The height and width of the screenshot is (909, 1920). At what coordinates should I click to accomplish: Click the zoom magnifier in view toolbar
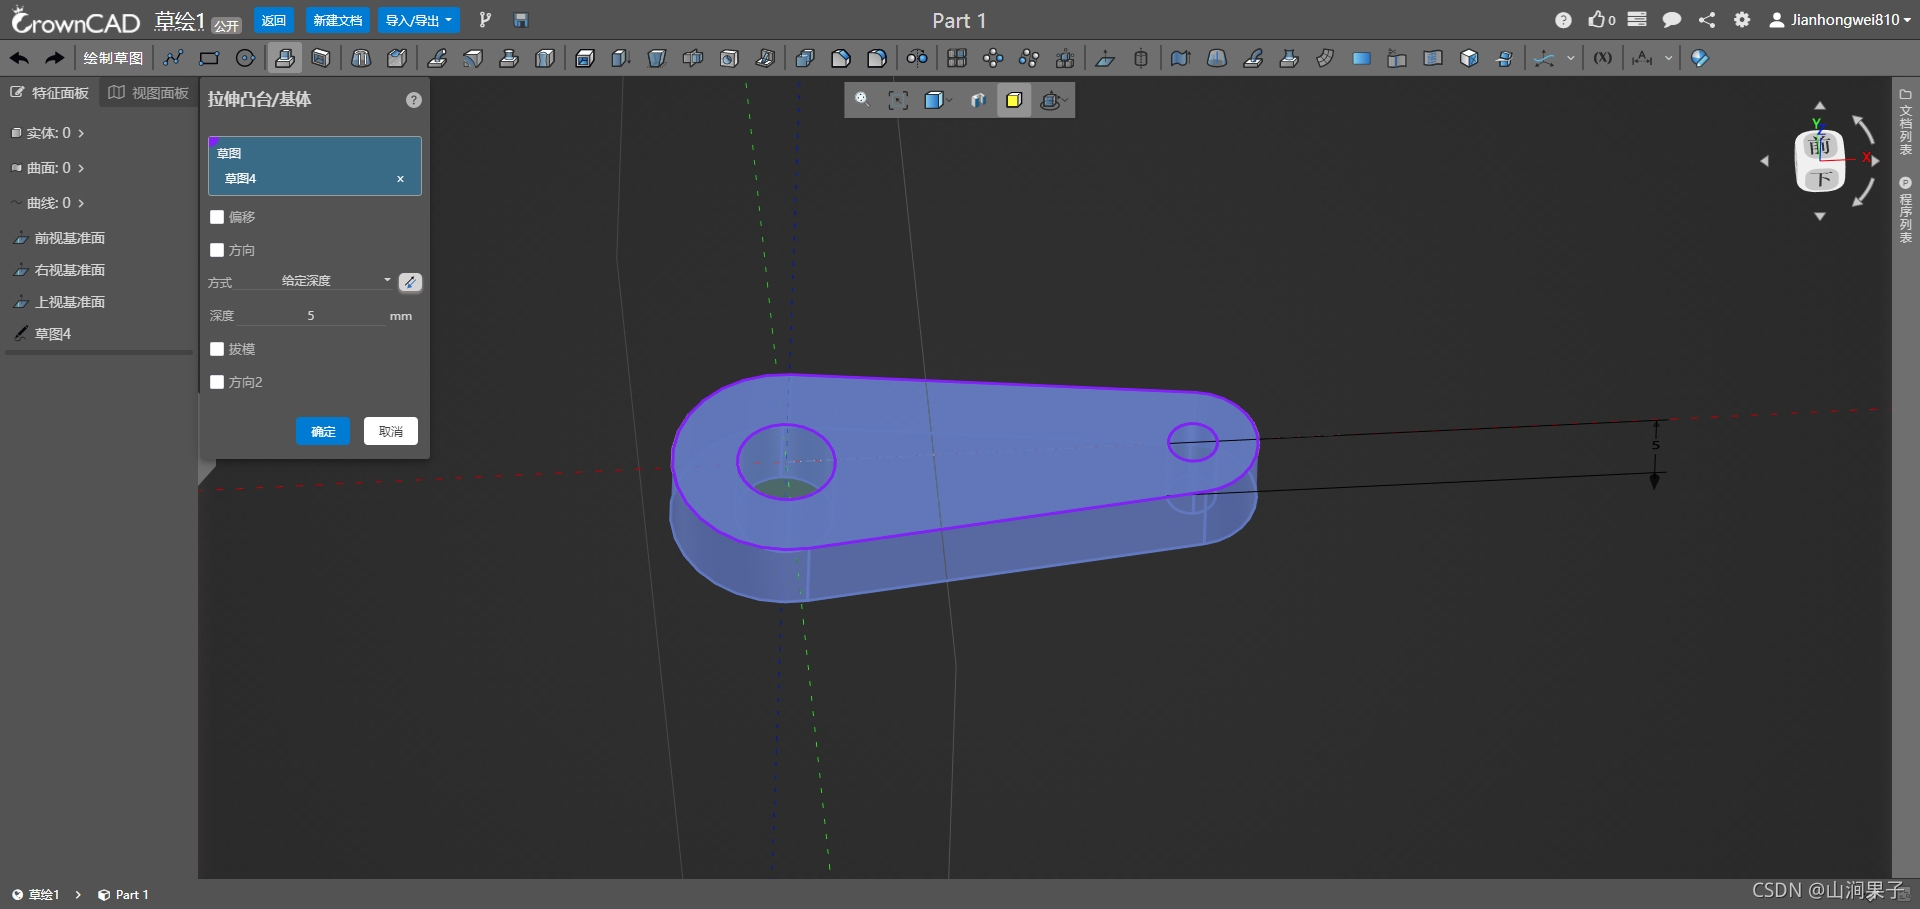click(862, 100)
